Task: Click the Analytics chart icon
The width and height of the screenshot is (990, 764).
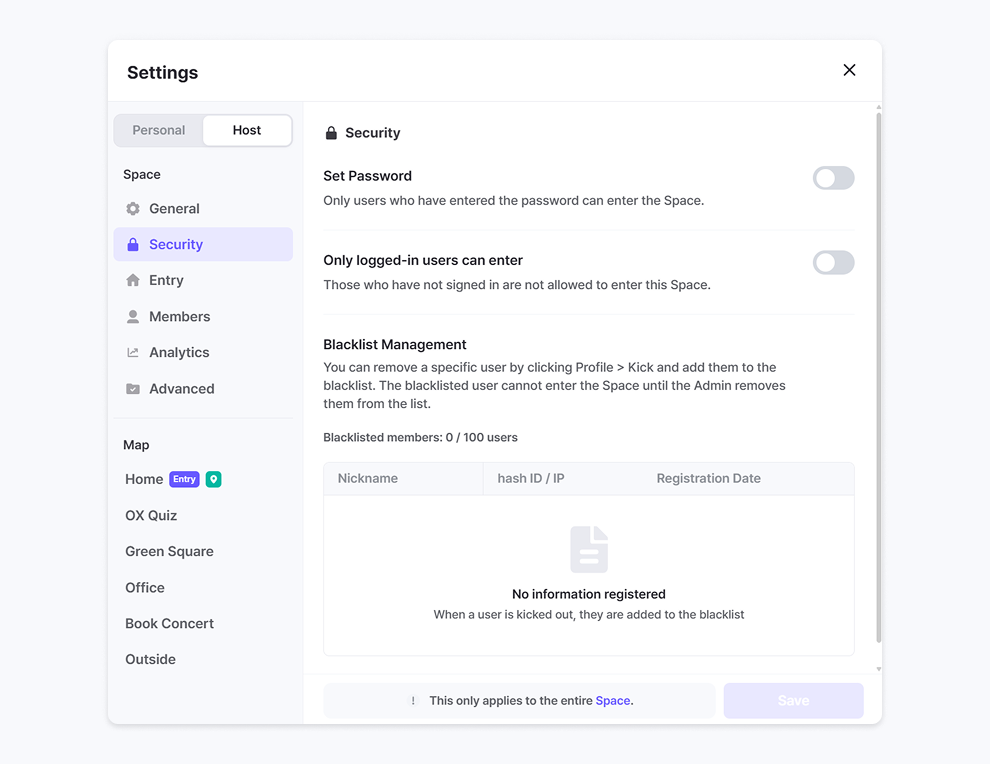Action: 133,353
